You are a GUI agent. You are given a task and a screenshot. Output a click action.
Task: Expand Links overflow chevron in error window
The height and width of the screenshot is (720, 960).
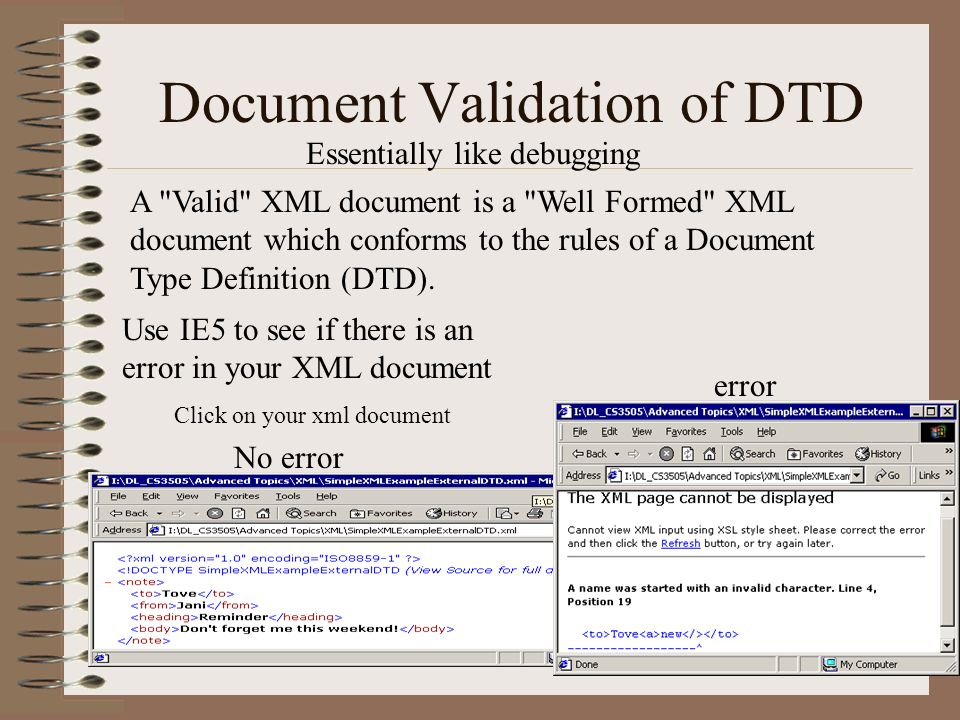click(x=948, y=473)
